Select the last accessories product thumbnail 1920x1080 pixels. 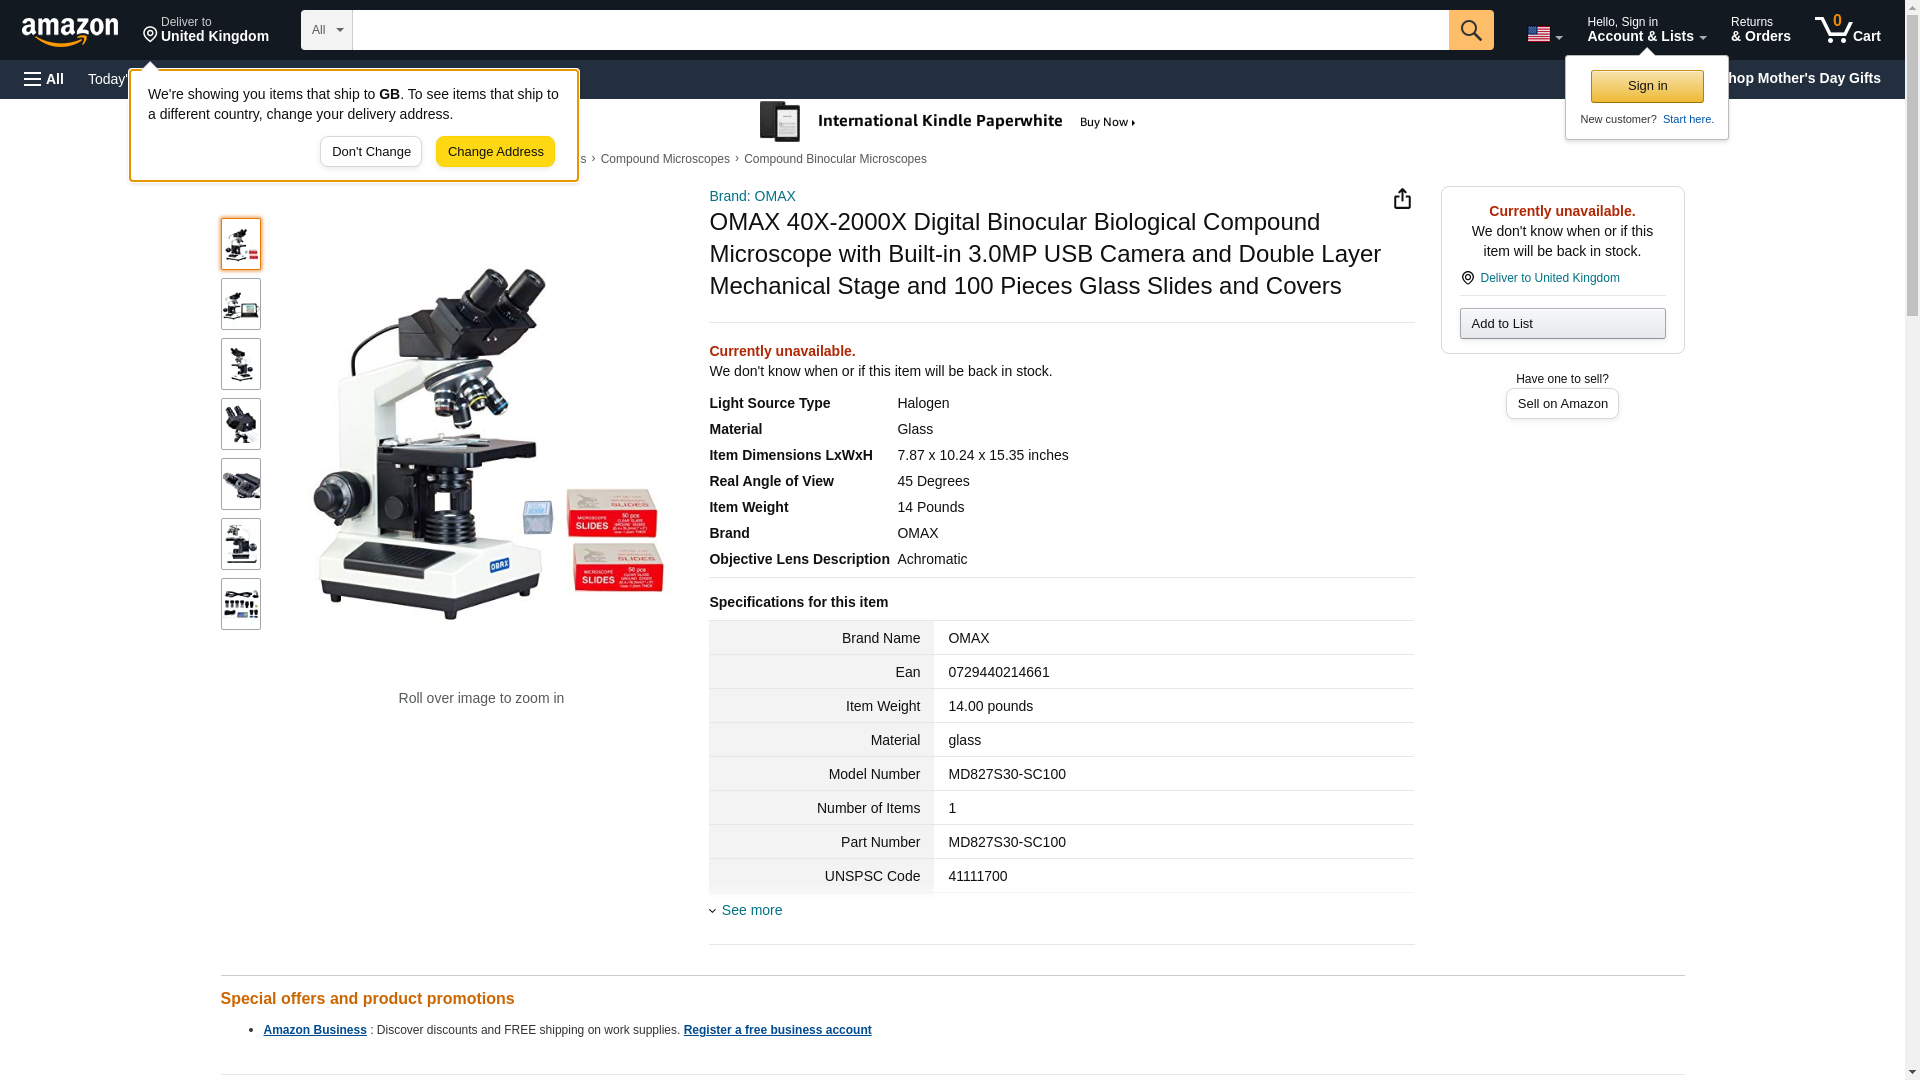tap(241, 604)
